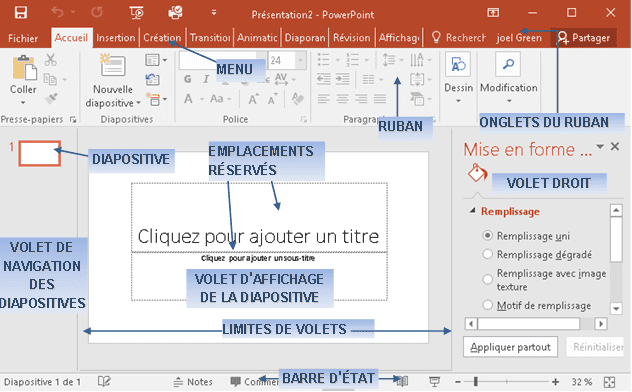Click the Coller paste clipboard icon

point(25,68)
